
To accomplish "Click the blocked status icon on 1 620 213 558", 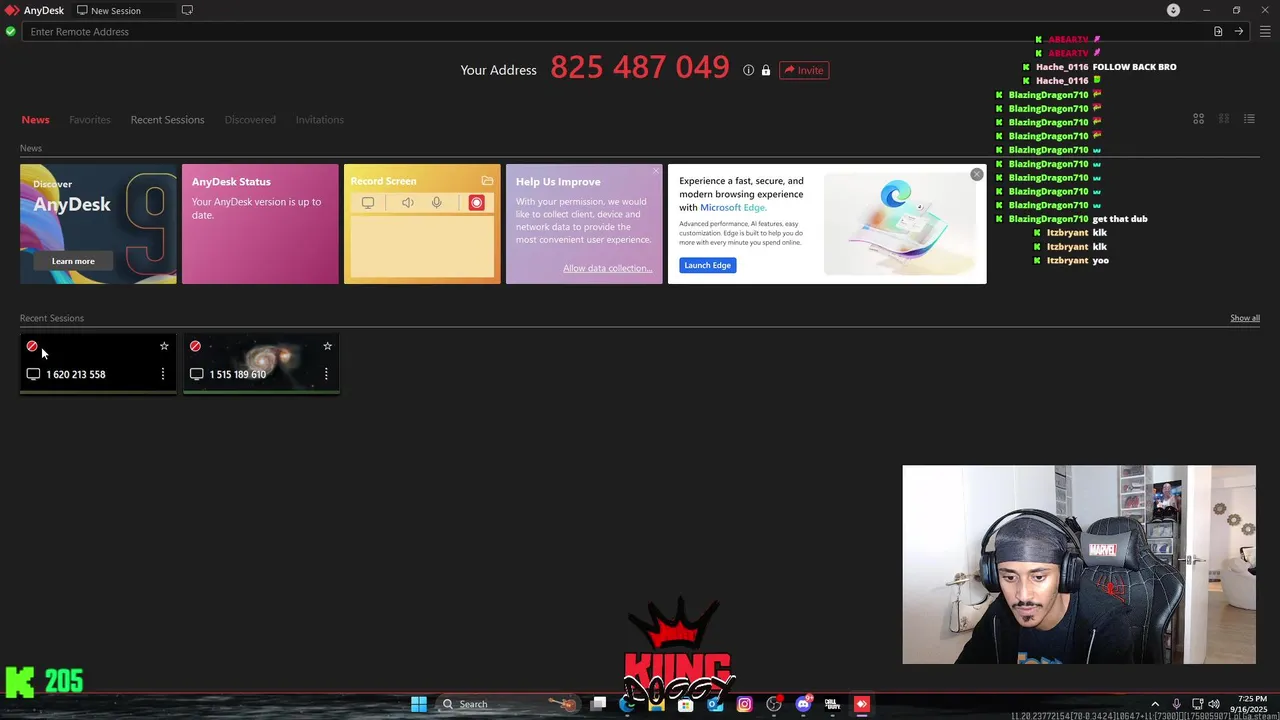I will click(32, 346).
